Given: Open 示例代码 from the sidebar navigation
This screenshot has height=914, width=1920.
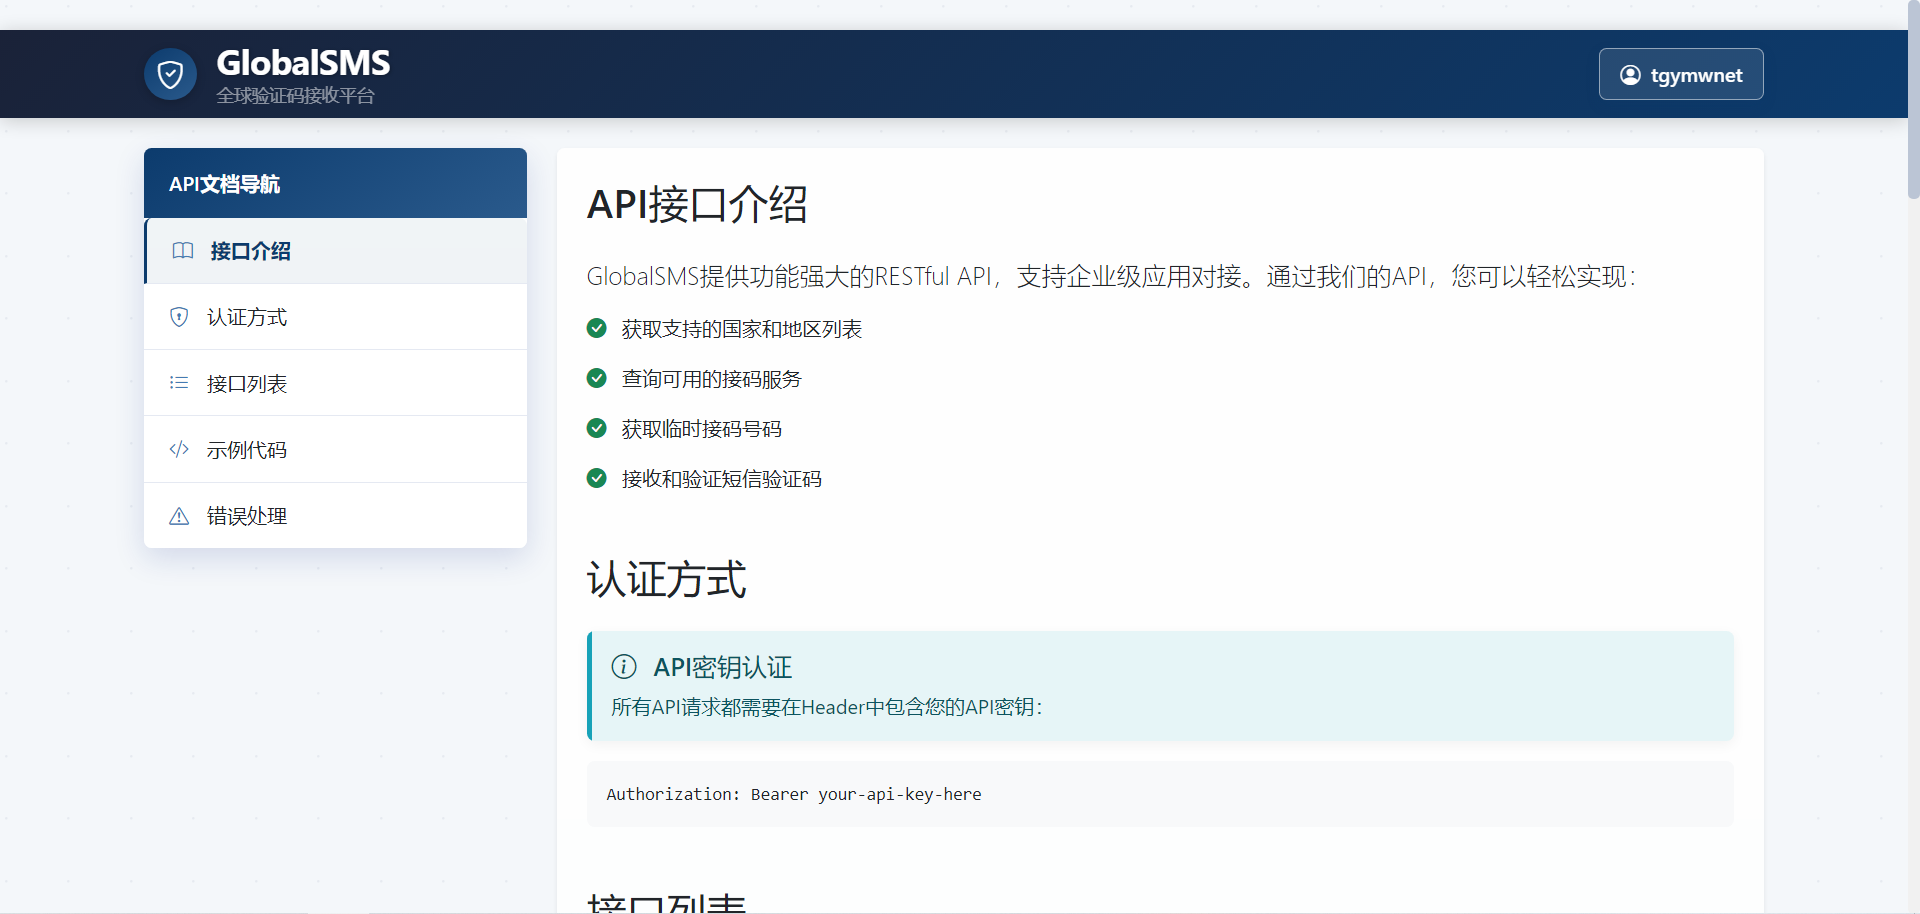Looking at the screenshot, I should click(x=247, y=450).
